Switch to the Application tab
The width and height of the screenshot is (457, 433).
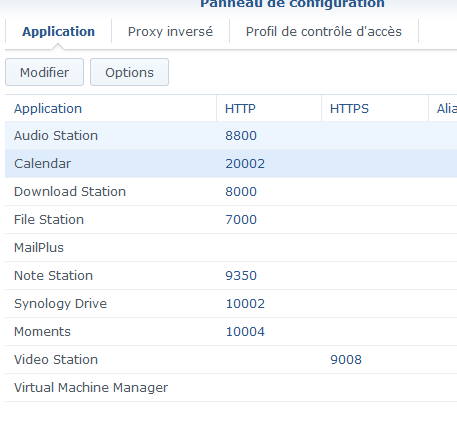58,31
